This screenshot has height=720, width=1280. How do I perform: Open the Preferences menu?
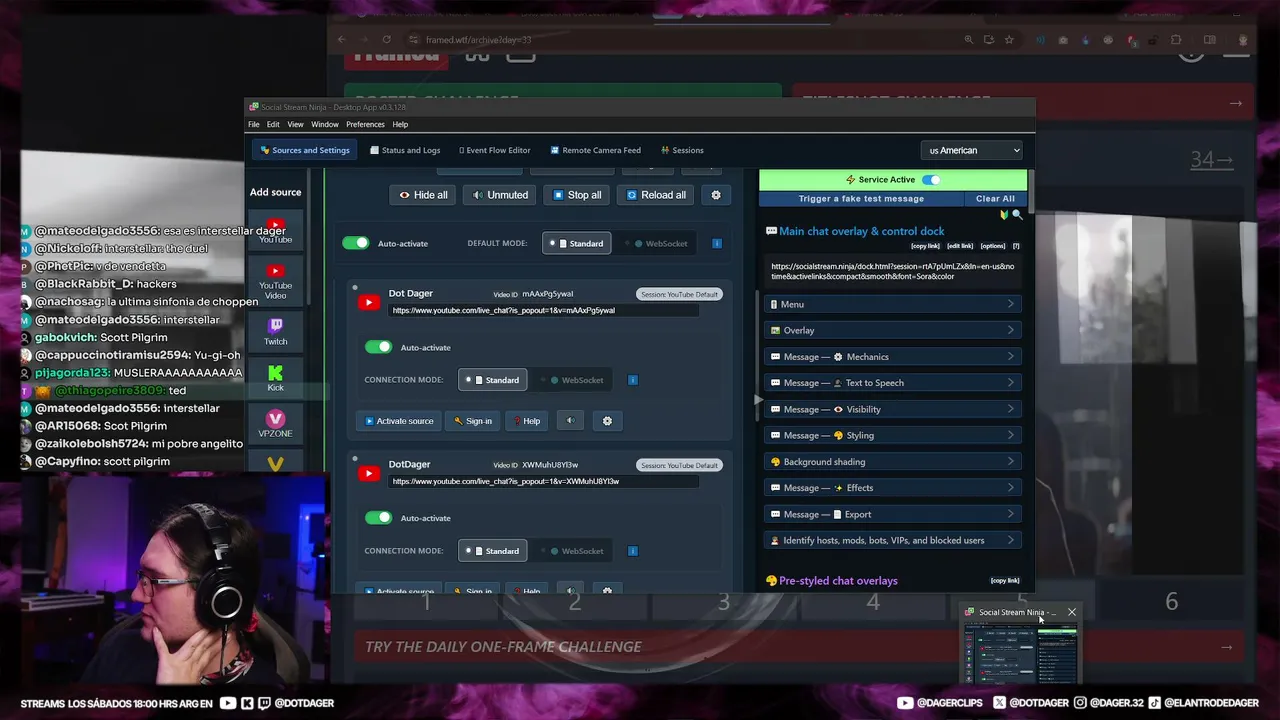(x=365, y=124)
